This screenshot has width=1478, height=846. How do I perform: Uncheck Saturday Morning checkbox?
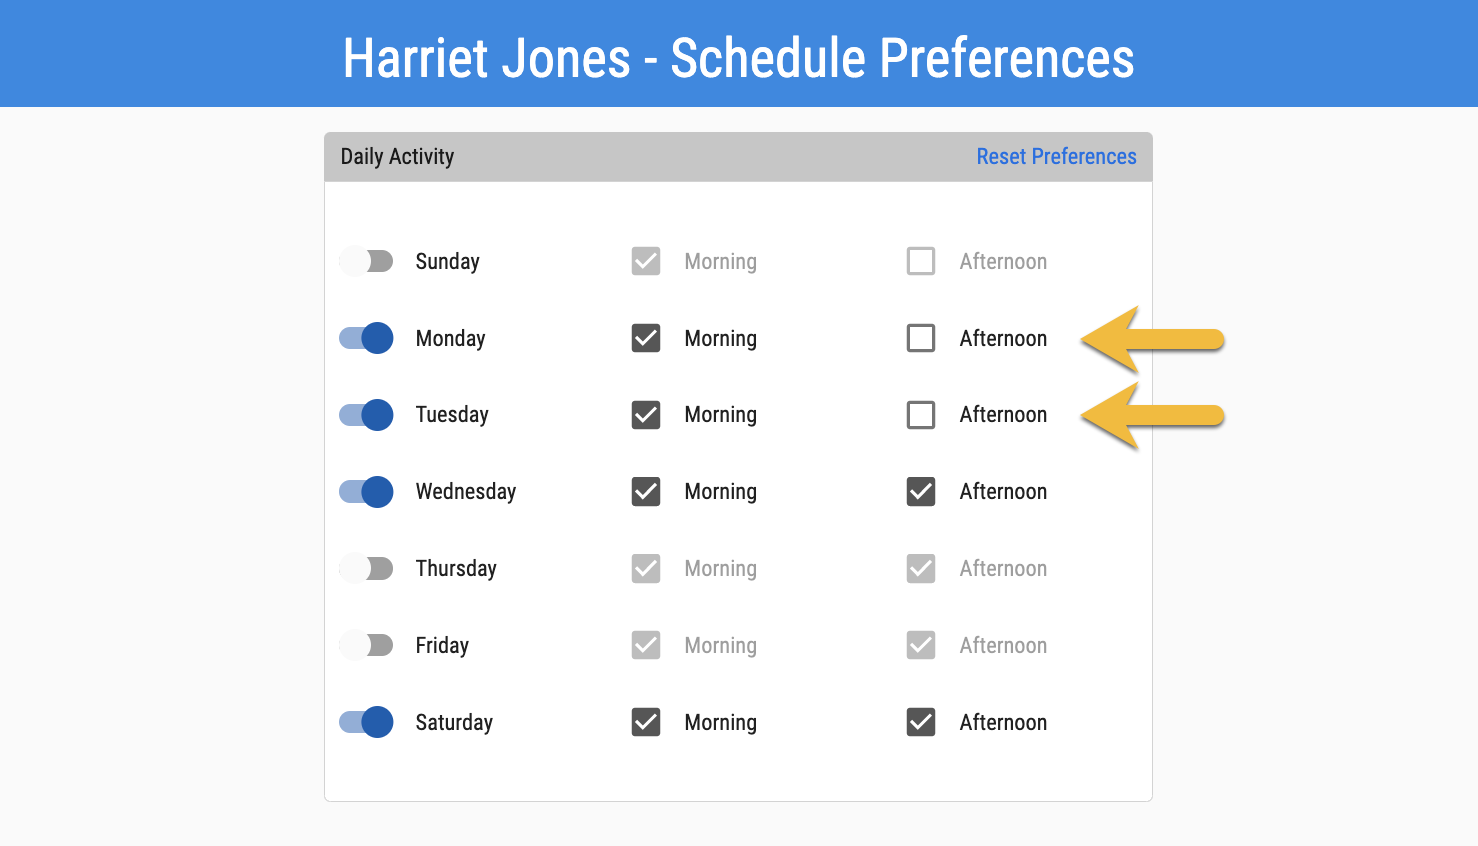click(x=646, y=722)
